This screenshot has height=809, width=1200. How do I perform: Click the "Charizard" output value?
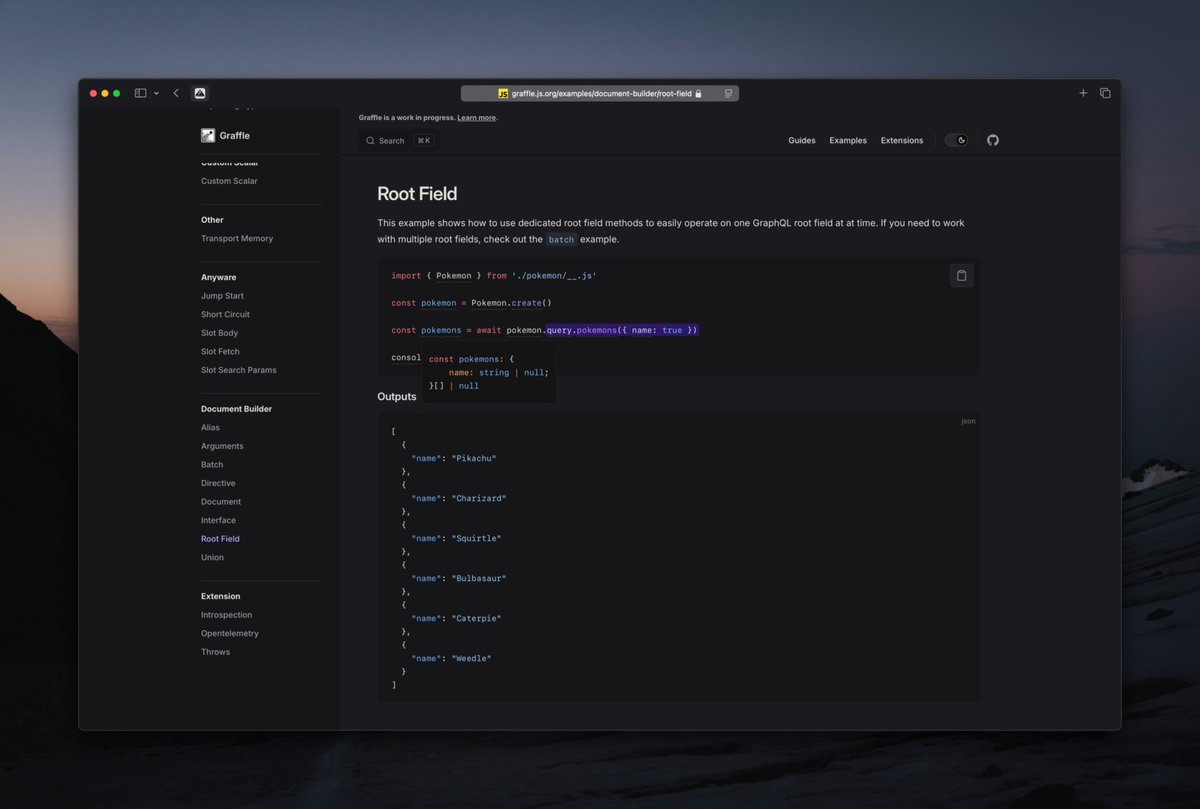coord(479,498)
